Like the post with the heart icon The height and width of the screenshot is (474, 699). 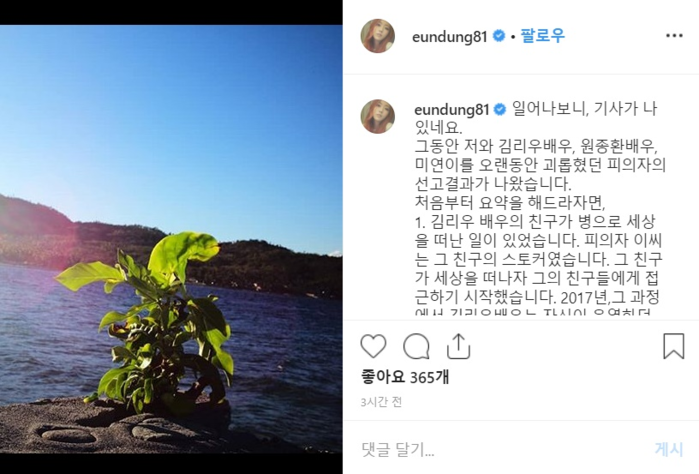point(373,346)
